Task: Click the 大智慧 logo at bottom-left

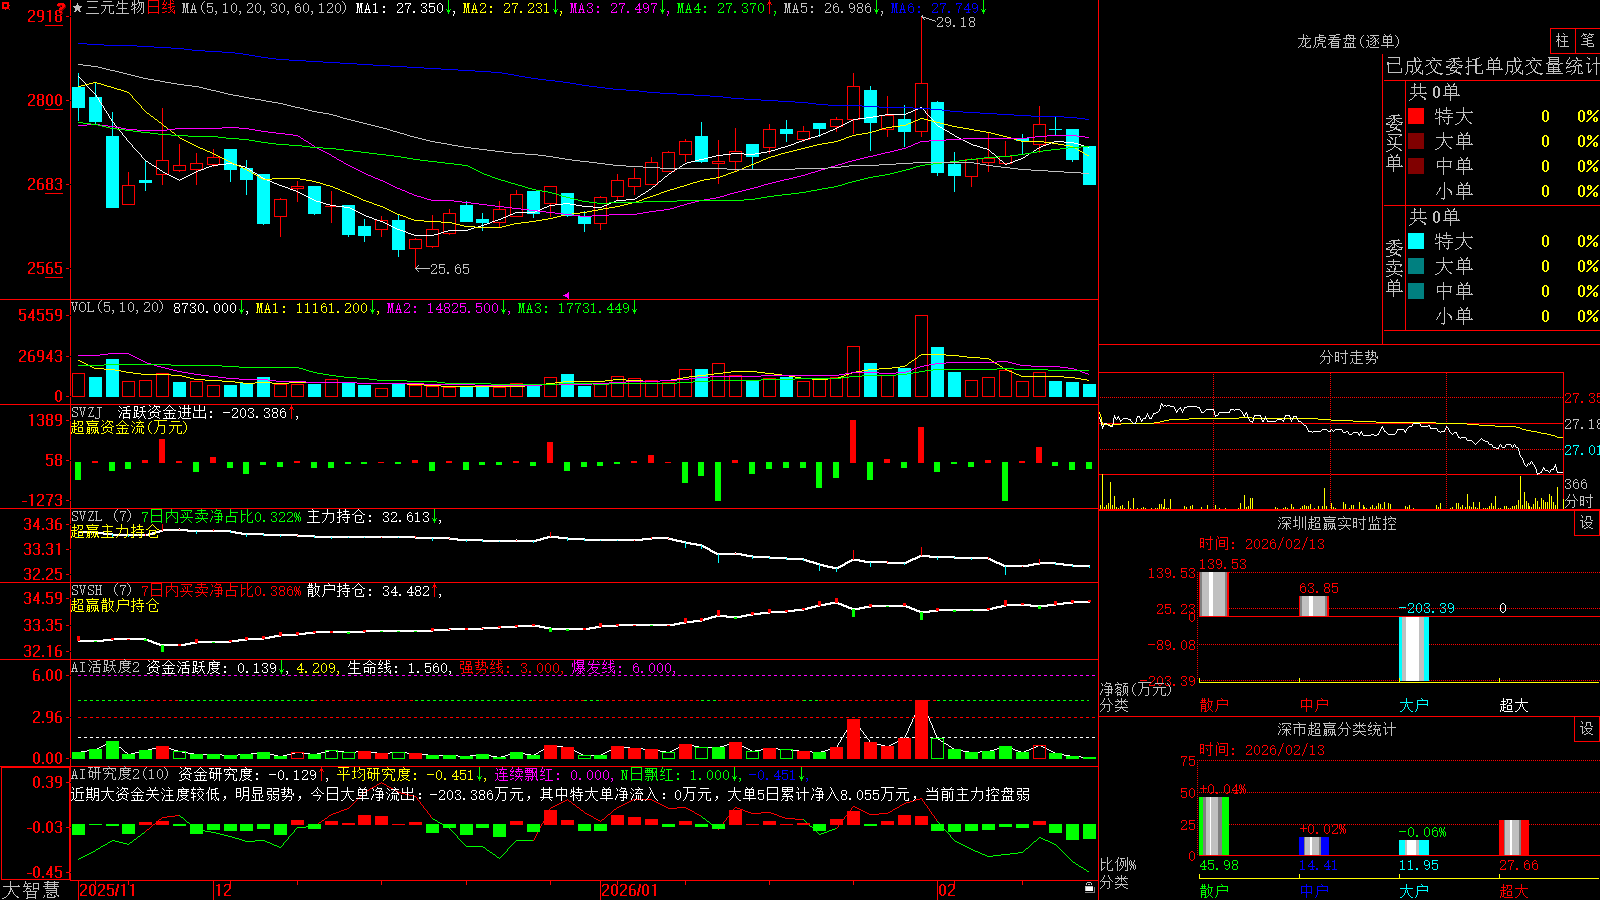Action: pyautogui.click(x=31, y=890)
